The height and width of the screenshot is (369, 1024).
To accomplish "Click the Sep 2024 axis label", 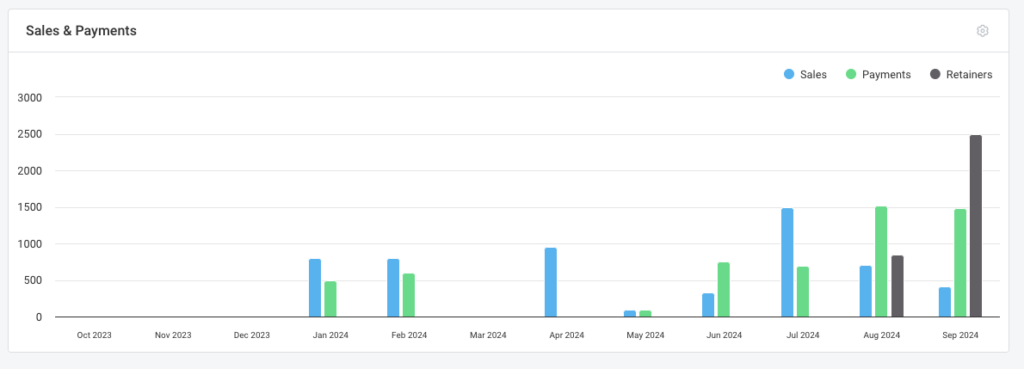I will tap(960, 335).
